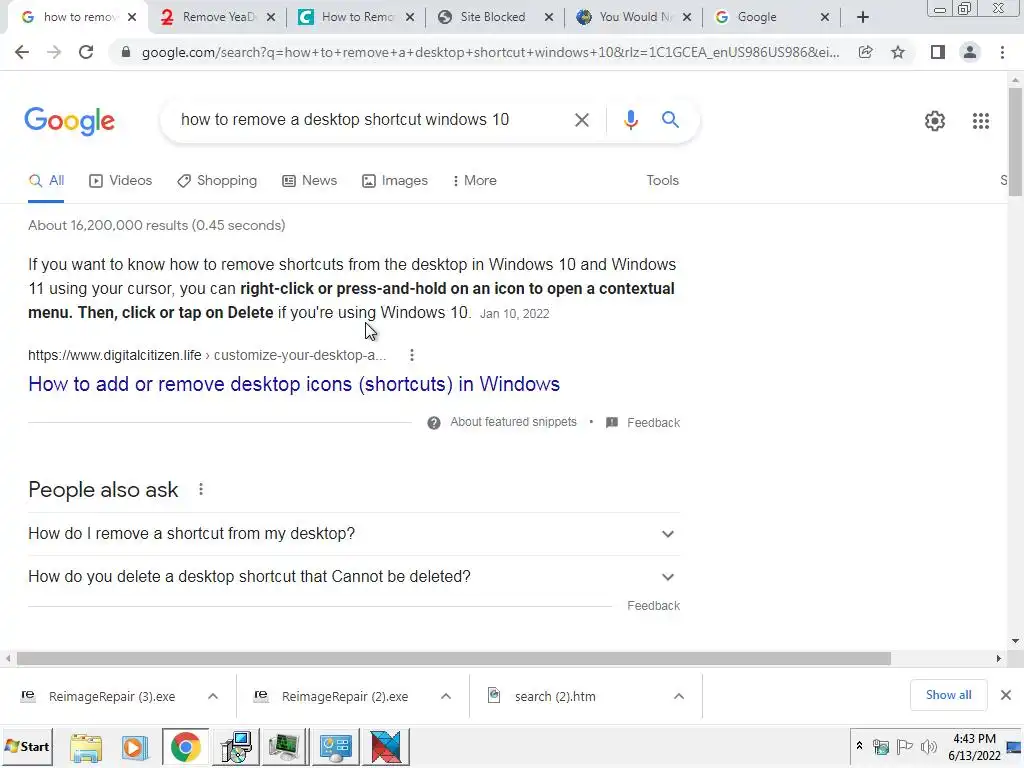
Task: Reload the current page
Action: pos(86,52)
